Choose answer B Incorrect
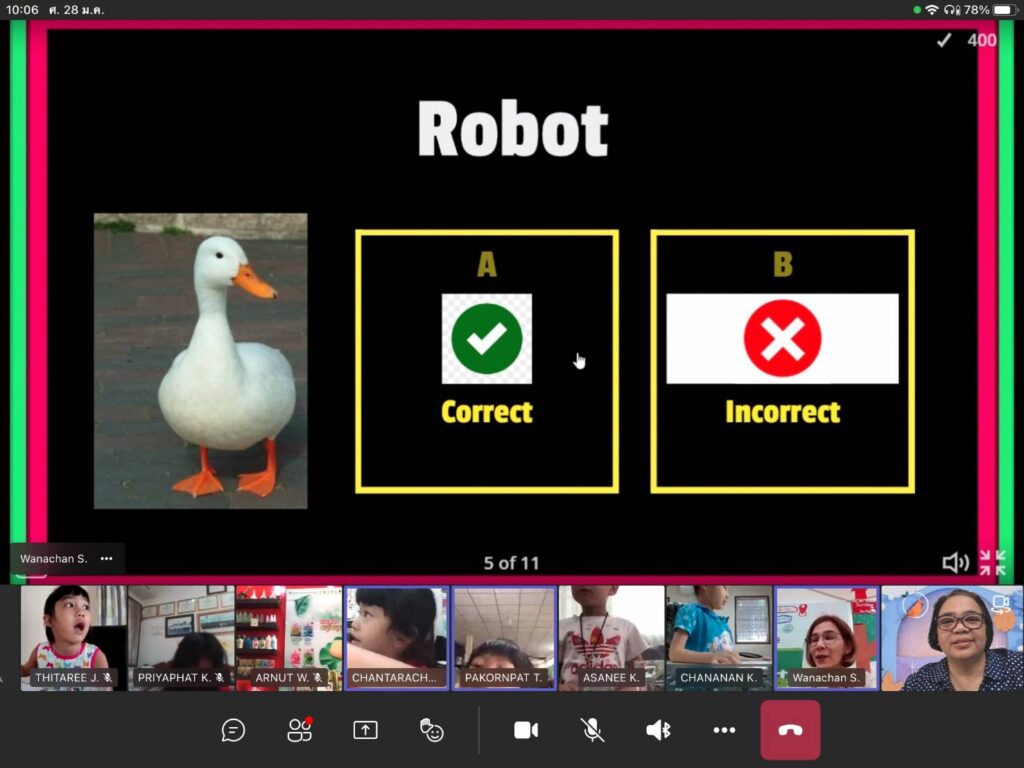Screen dimensions: 1024x768 click(782, 361)
